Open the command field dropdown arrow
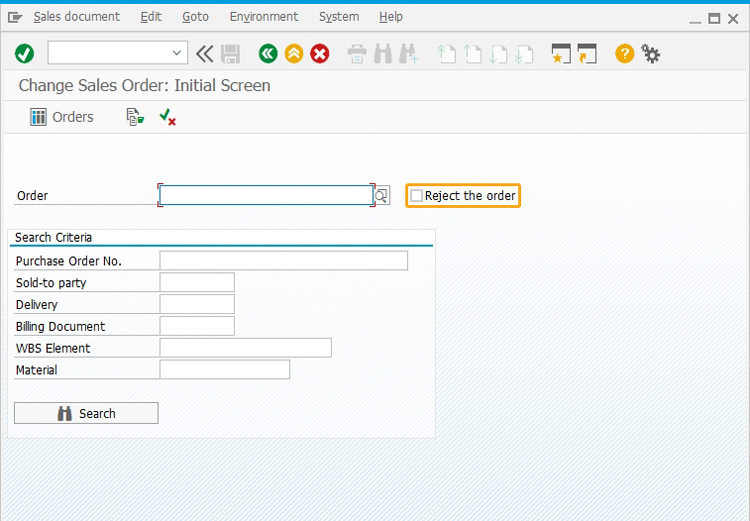Viewport: 750px width, 521px height. click(176, 53)
